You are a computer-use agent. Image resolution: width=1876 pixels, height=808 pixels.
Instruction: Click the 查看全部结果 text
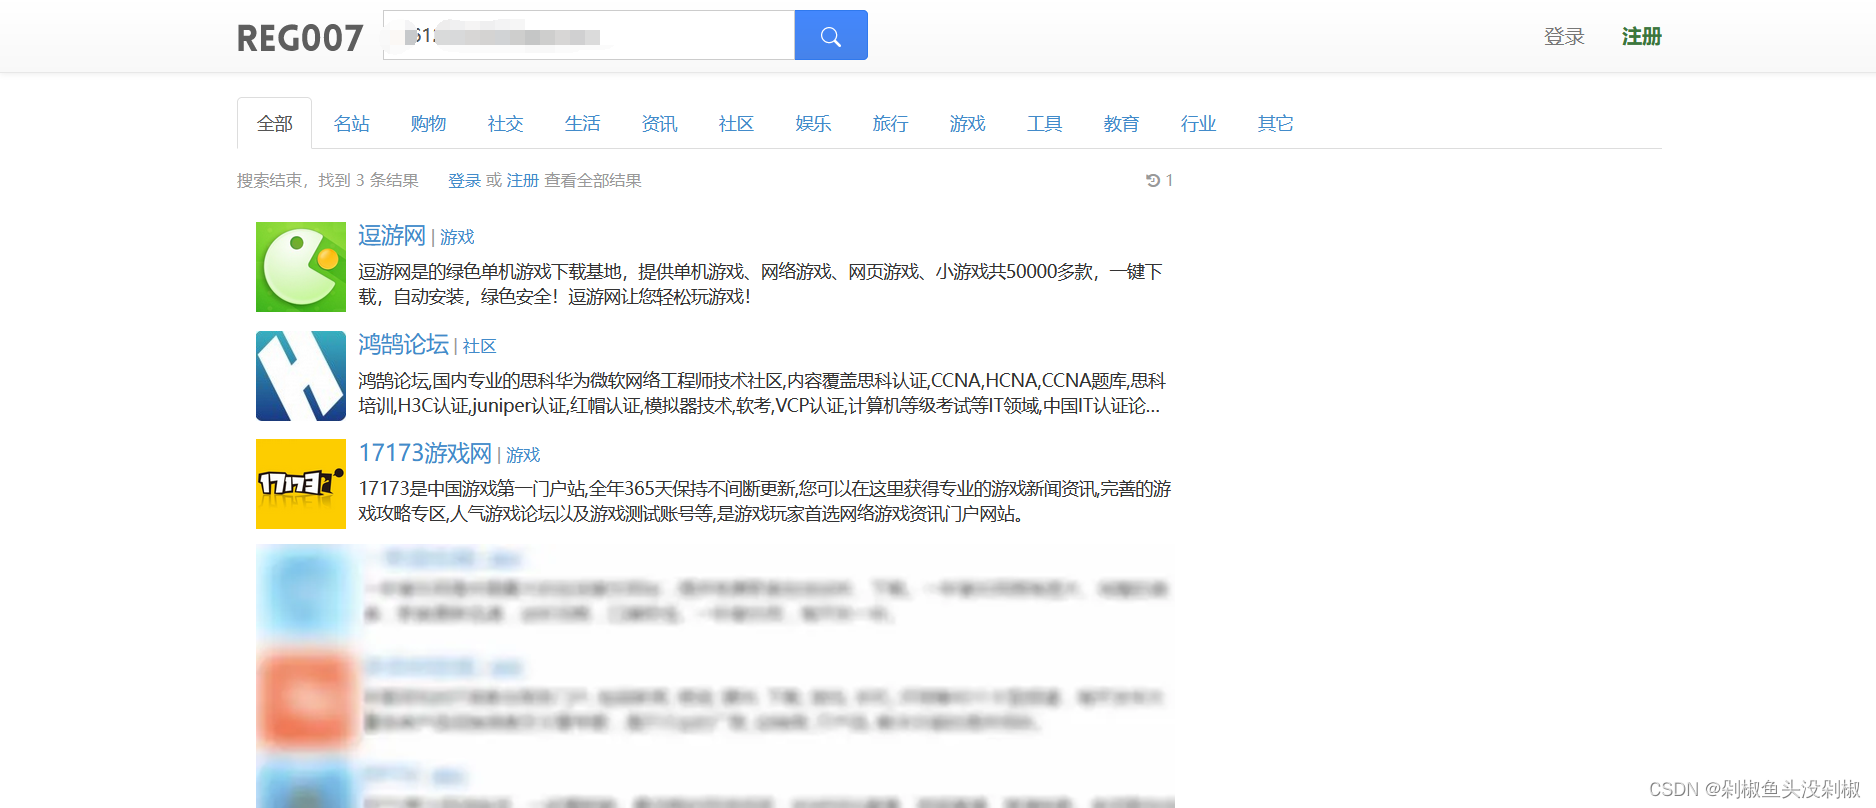click(593, 180)
